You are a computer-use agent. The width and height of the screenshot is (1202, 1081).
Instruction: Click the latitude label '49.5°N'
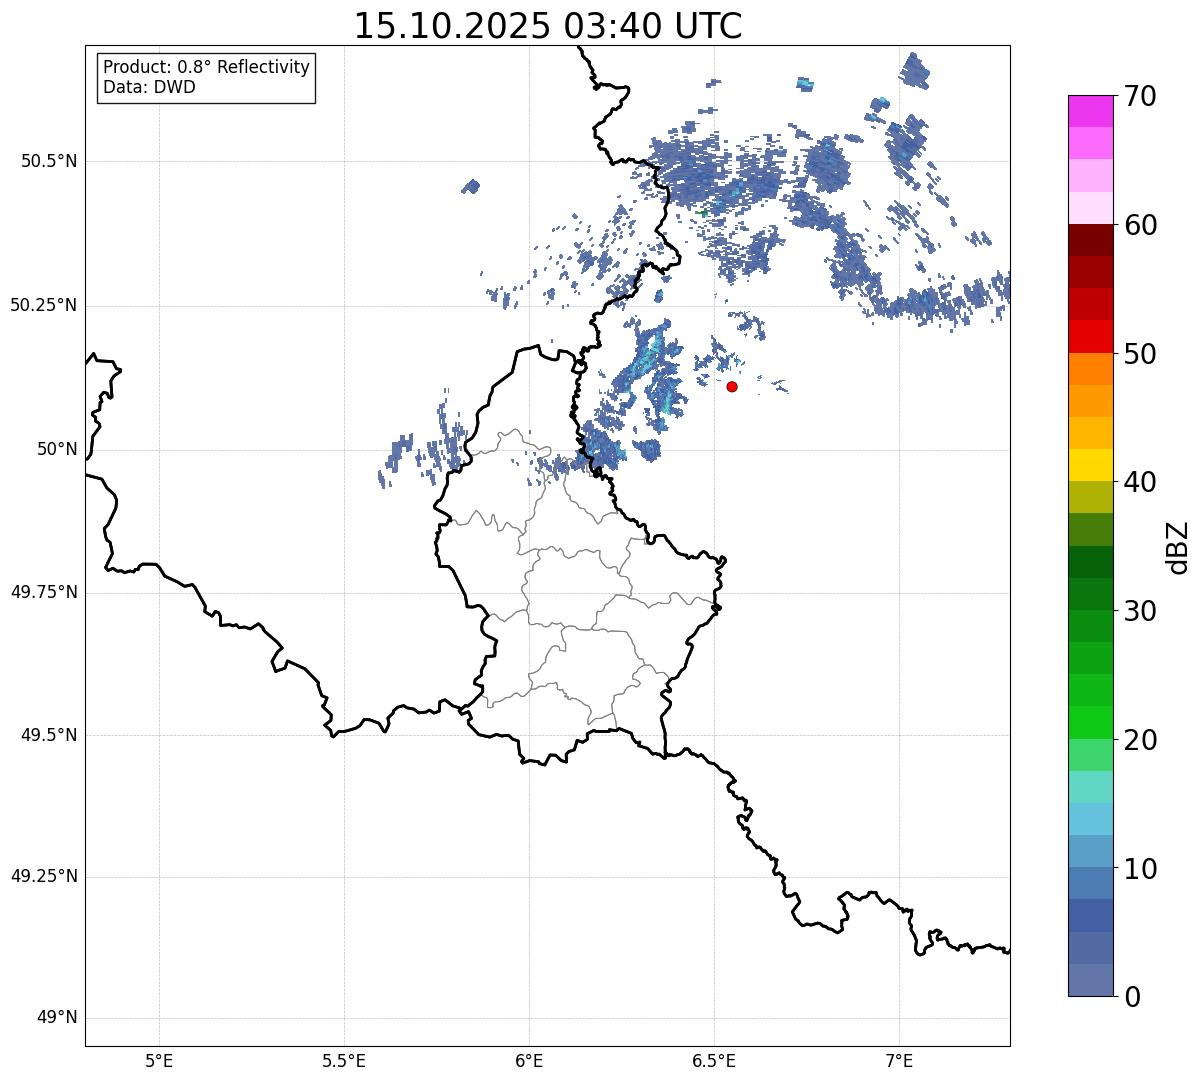pos(48,735)
